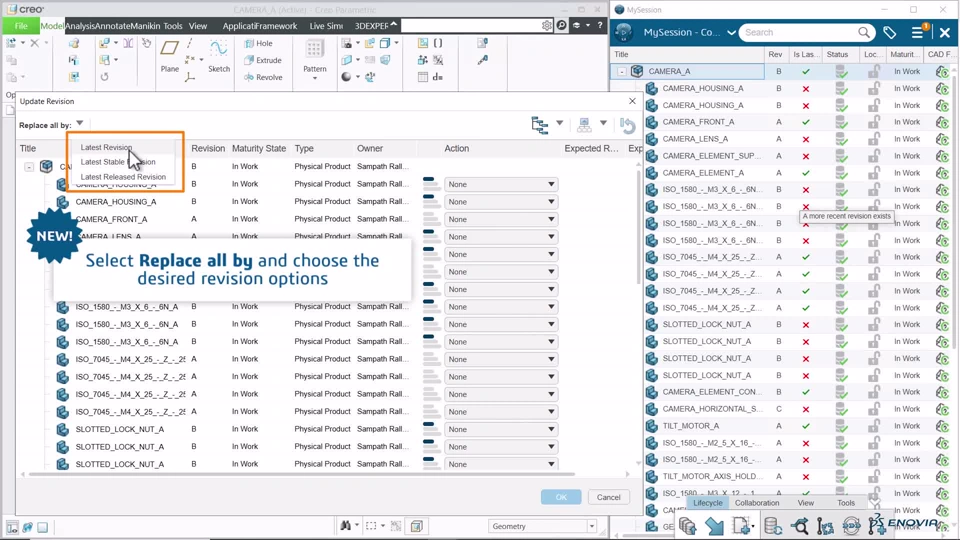Close the MySession panel with X

point(945,32)
